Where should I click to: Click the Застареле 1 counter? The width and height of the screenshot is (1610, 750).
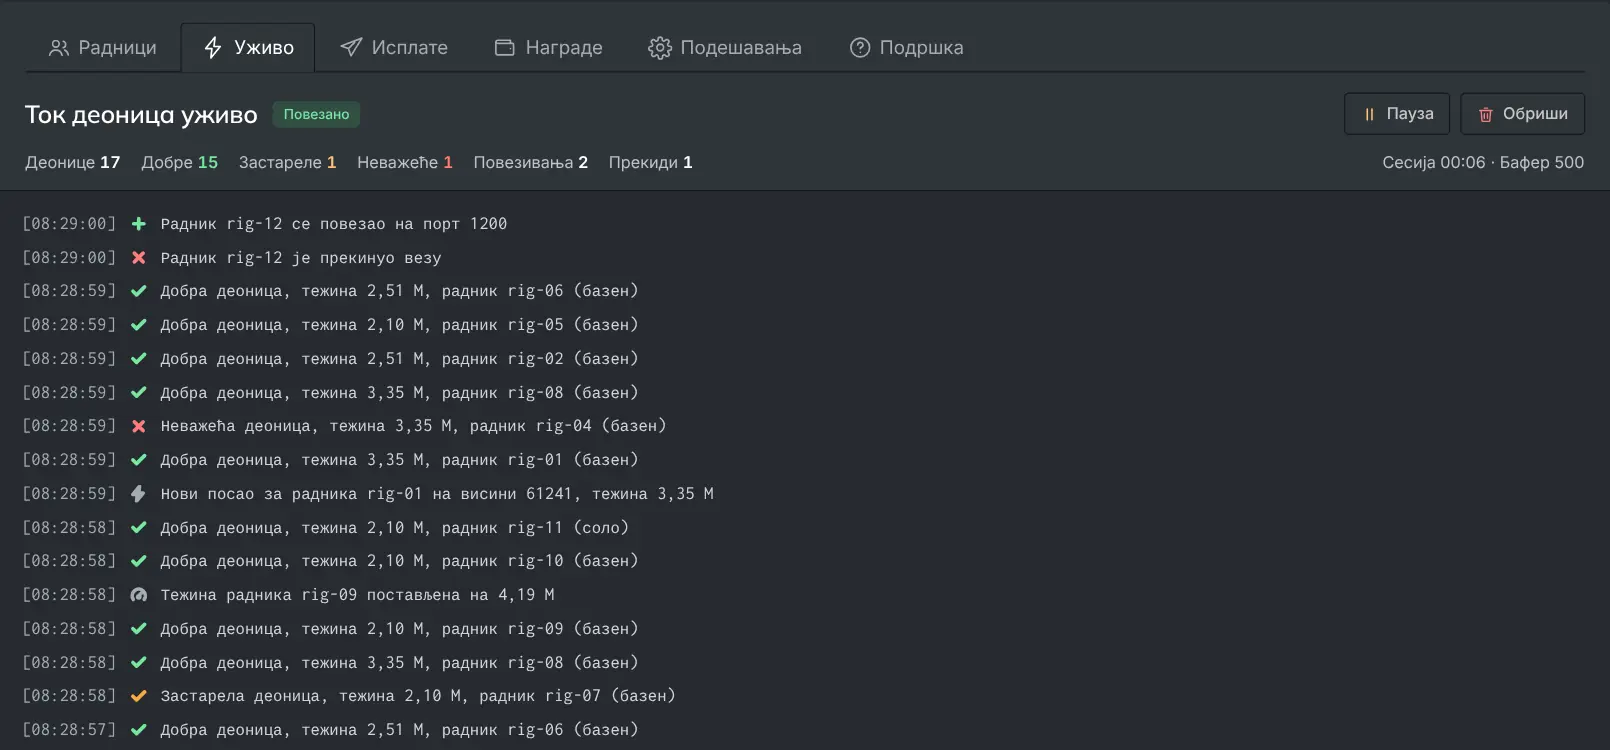(288, 162)
